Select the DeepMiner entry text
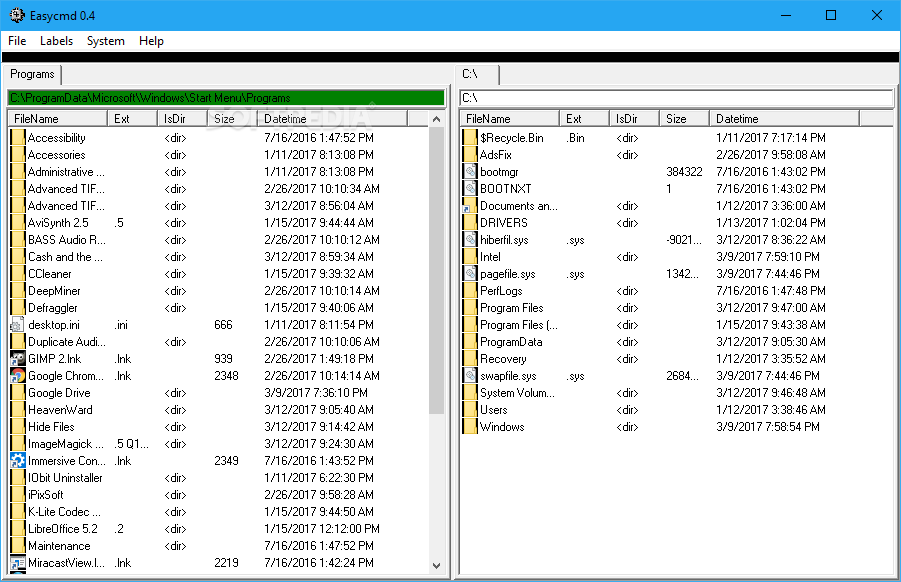The image size is (901, 582). point(54,291)
